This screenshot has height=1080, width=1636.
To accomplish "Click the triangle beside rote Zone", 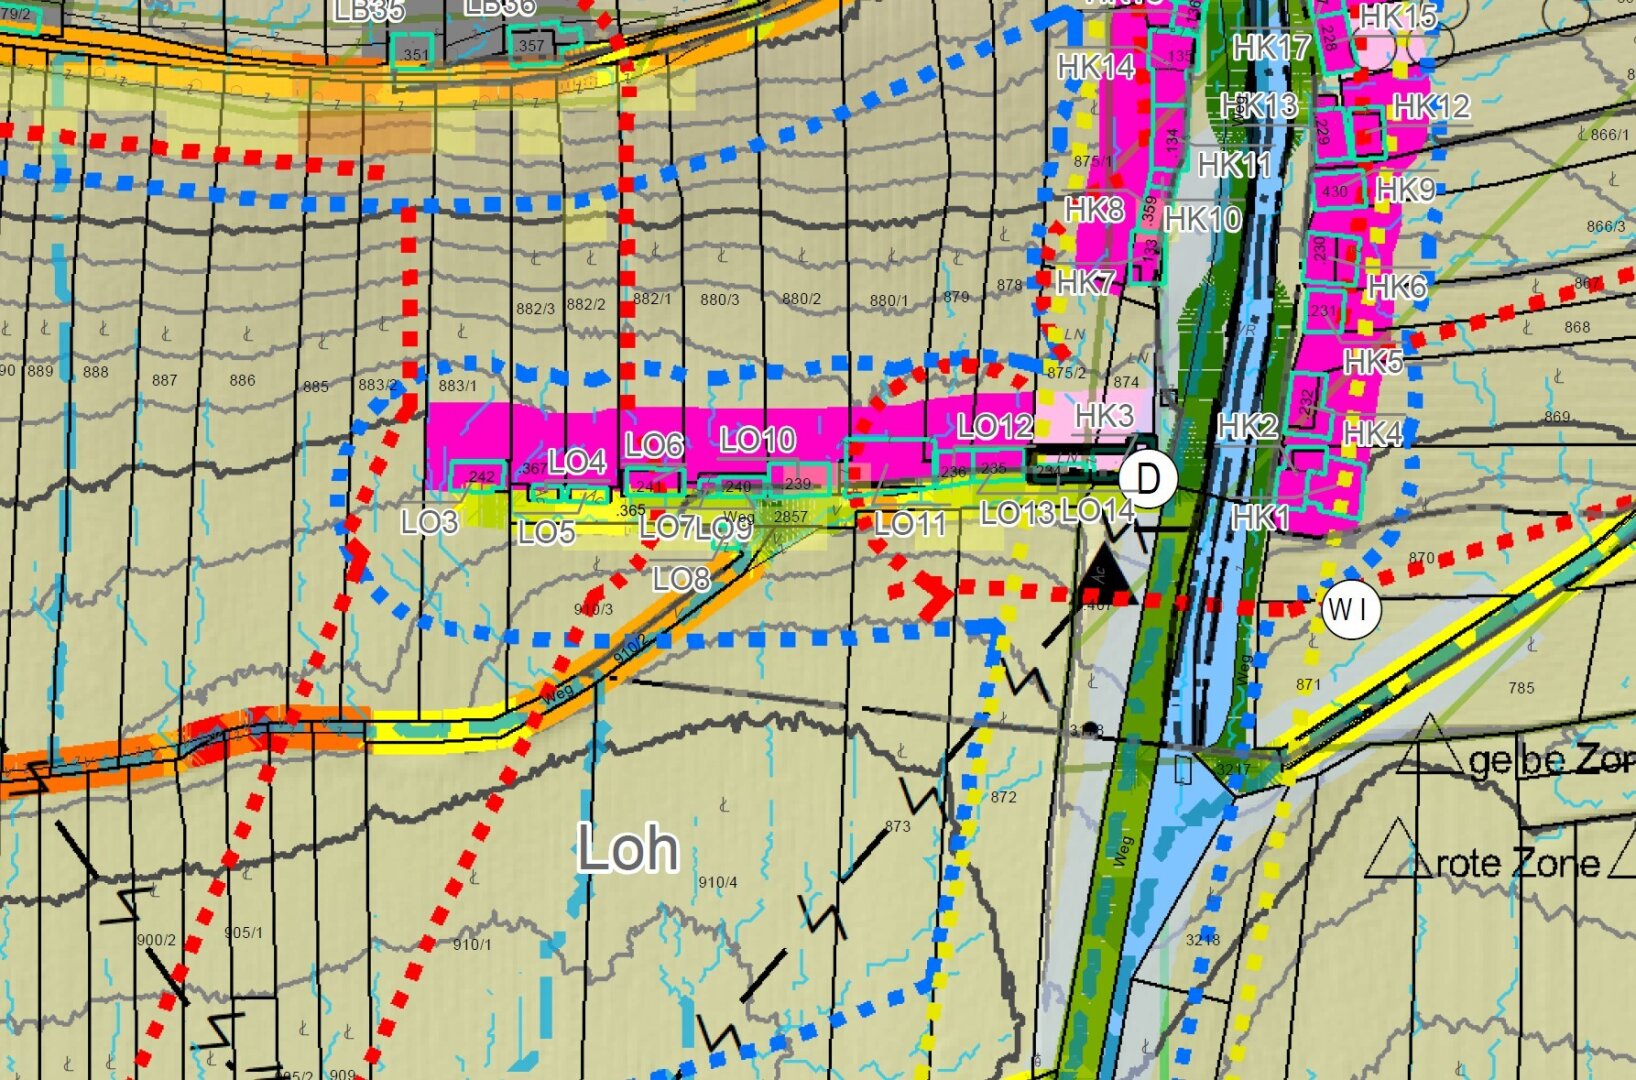I will tap(1396, 851).
